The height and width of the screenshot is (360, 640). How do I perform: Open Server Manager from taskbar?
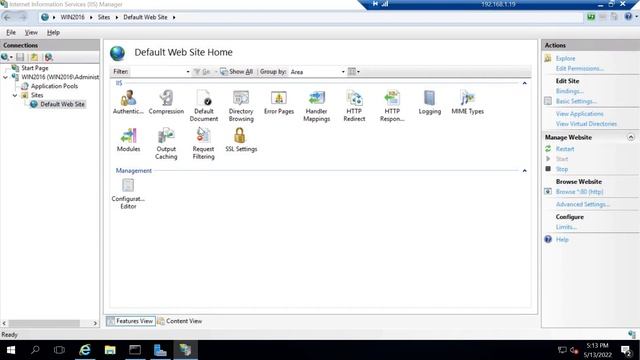coord(160,350)
